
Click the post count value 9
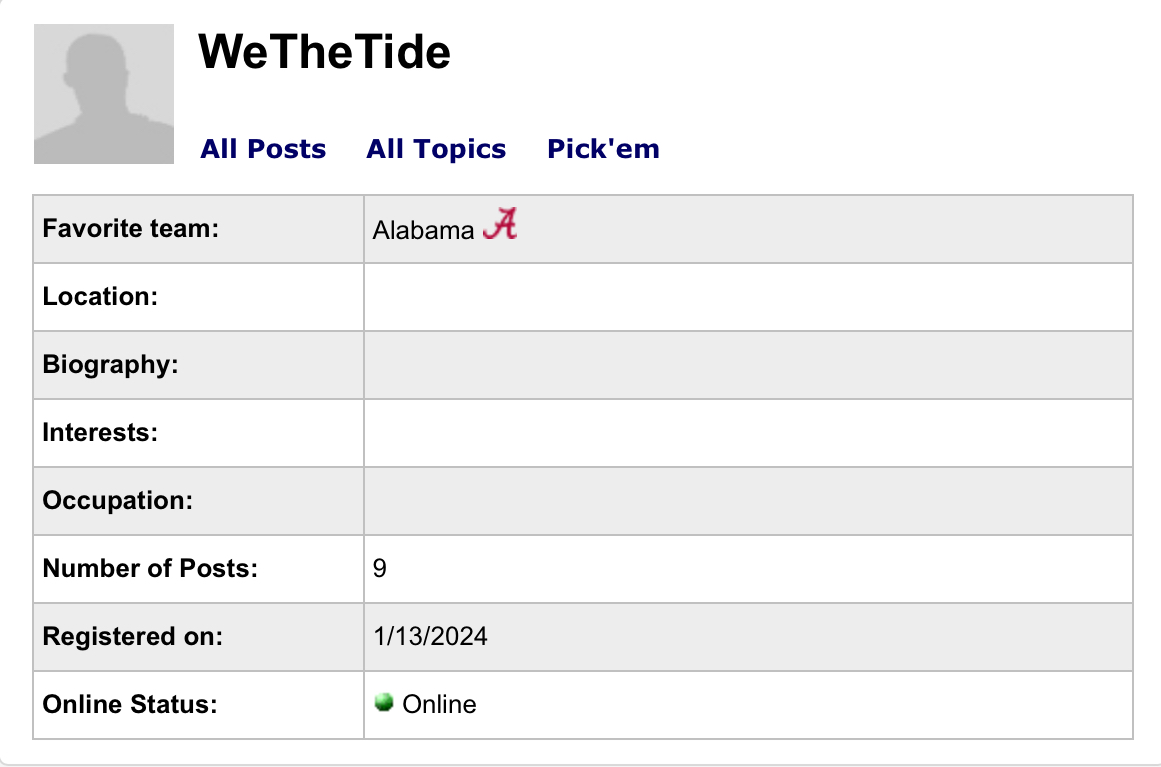[380, 568]
